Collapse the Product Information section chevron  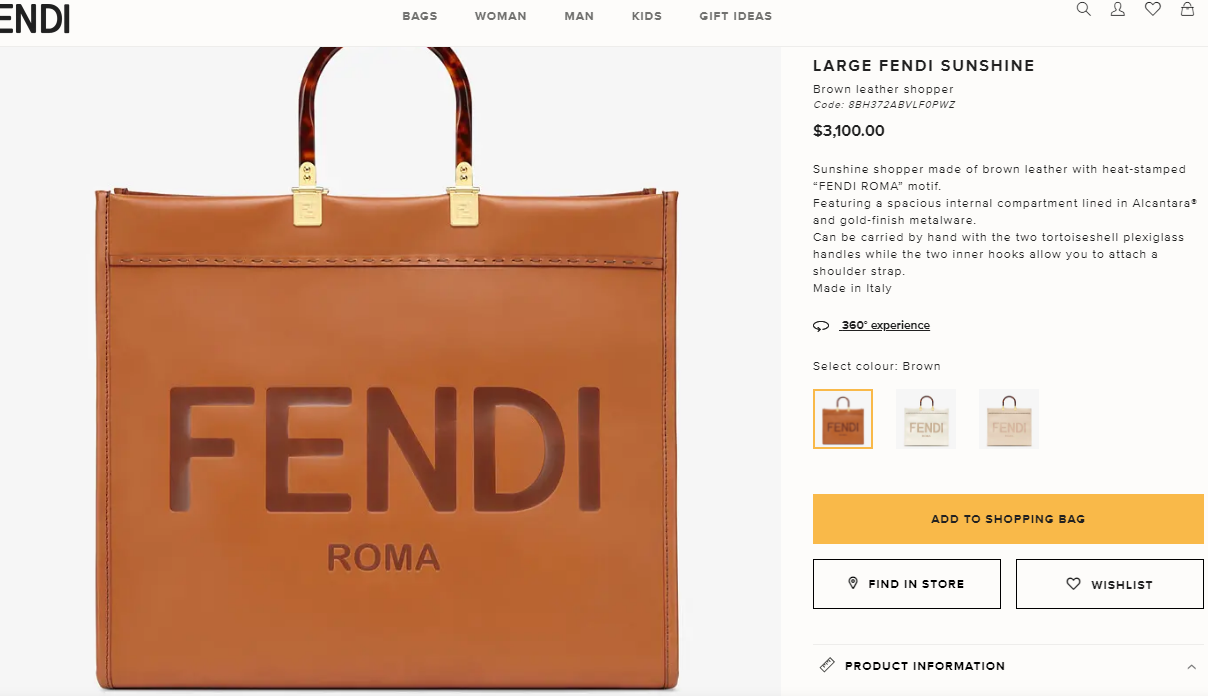pyautogui.click(x=1191, y=667)
